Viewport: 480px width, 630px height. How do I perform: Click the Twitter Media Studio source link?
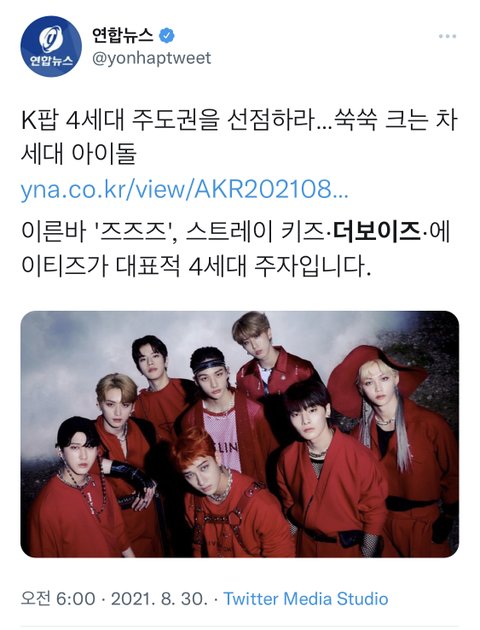(306, 599)
